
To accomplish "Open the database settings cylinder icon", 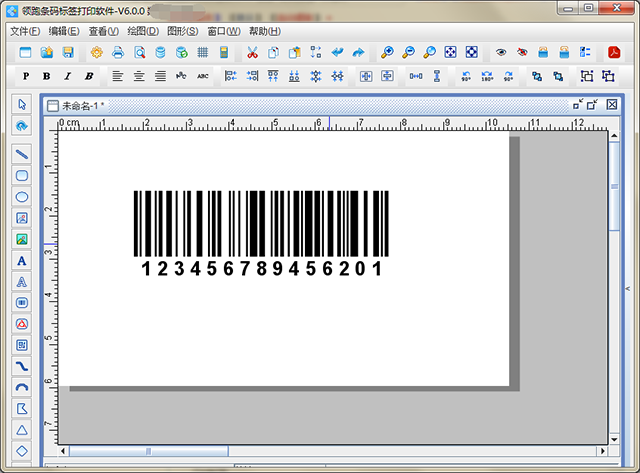I will (160, 52).
